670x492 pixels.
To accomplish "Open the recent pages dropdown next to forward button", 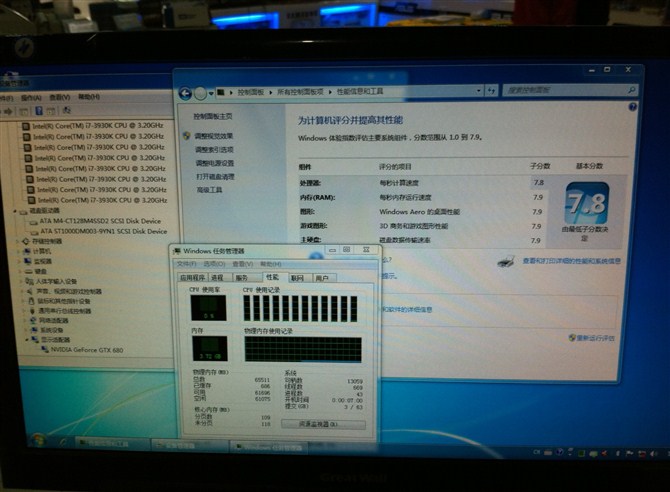I will pos(211,93).
